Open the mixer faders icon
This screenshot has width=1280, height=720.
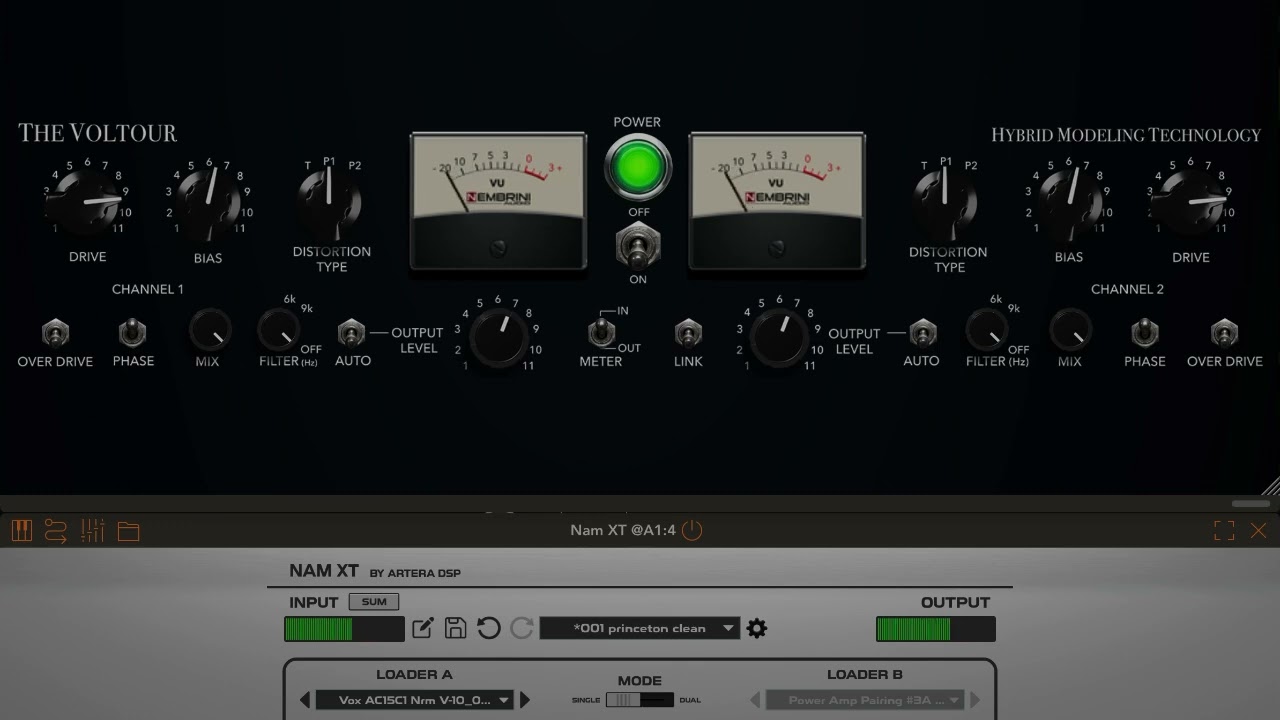(x=92, y=530)
